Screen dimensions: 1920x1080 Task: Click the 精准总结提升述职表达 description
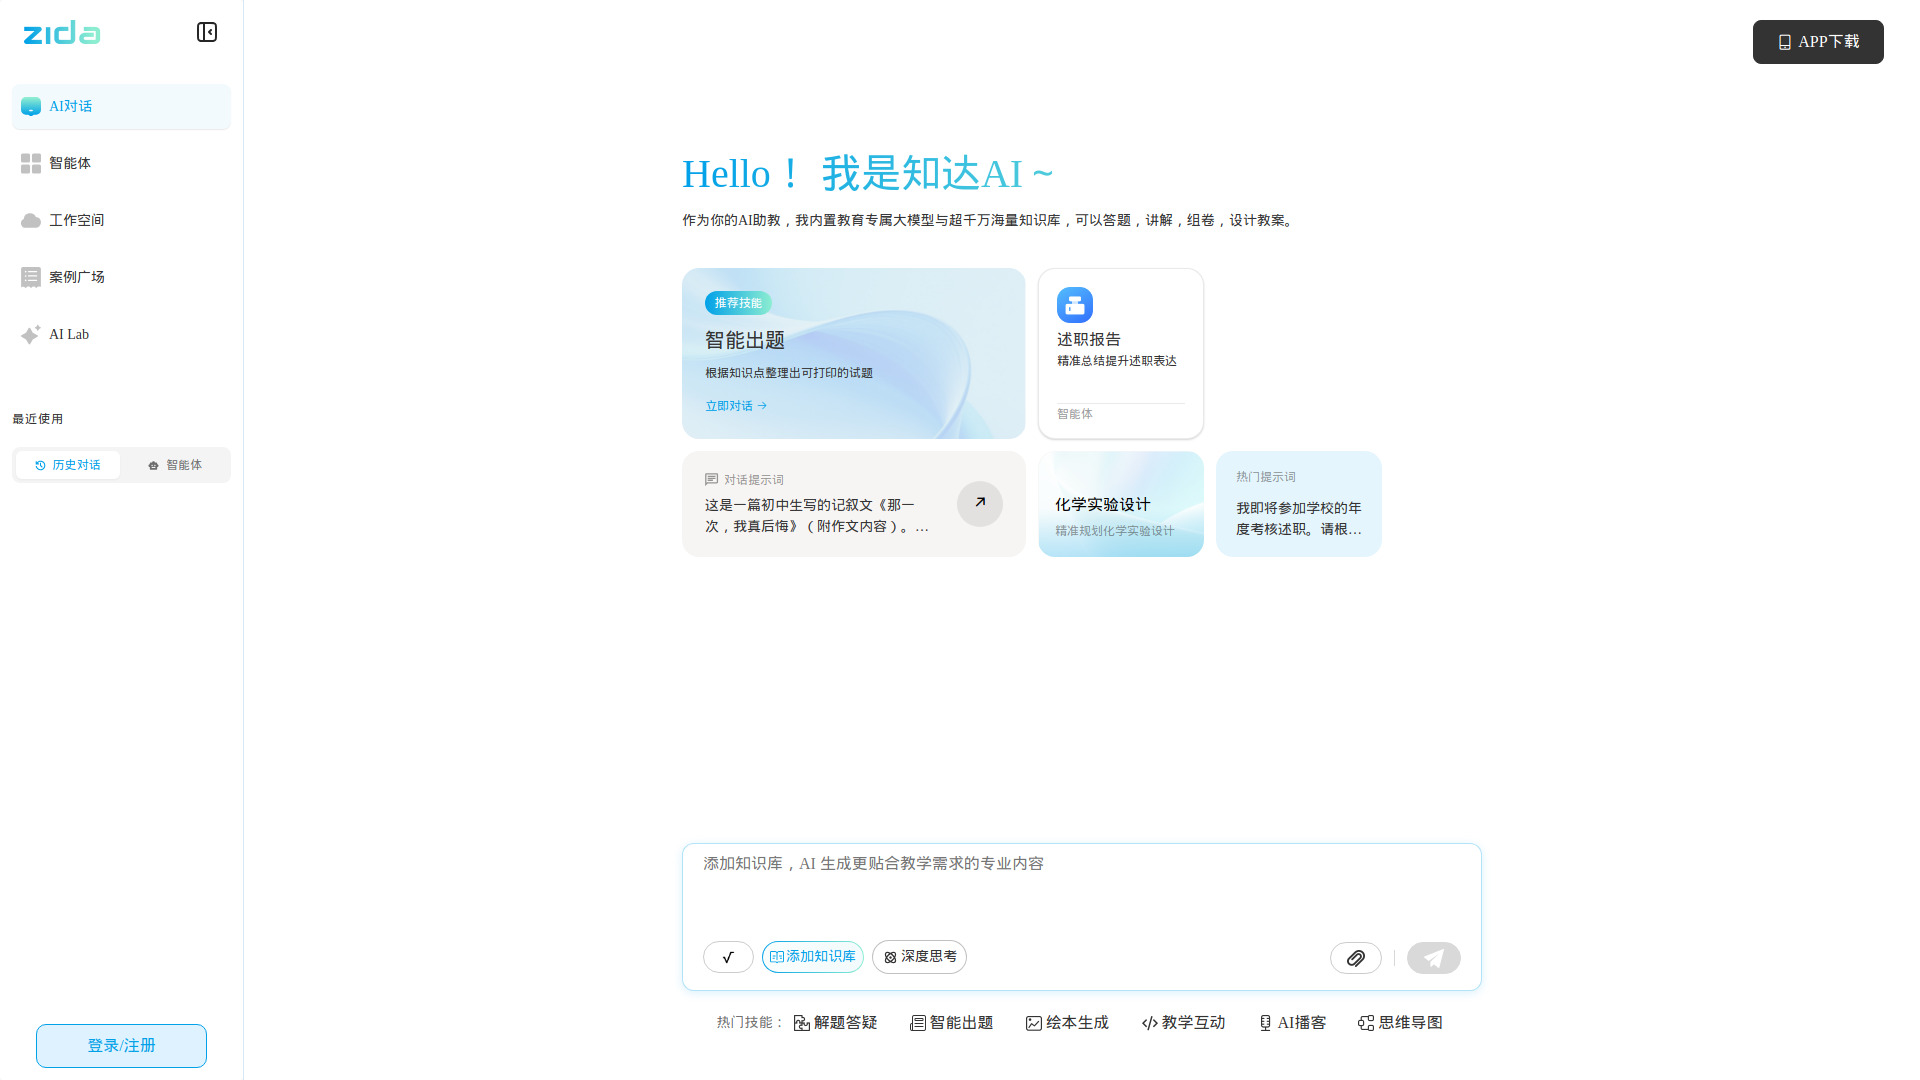click(x=1117, y=361)
